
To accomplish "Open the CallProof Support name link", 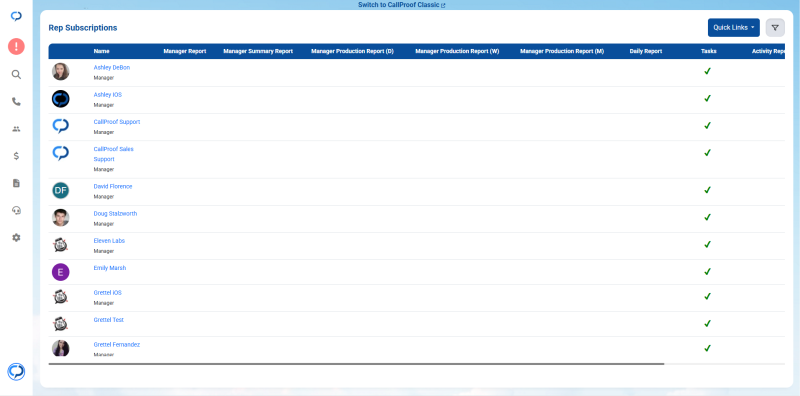I will 117,122.
